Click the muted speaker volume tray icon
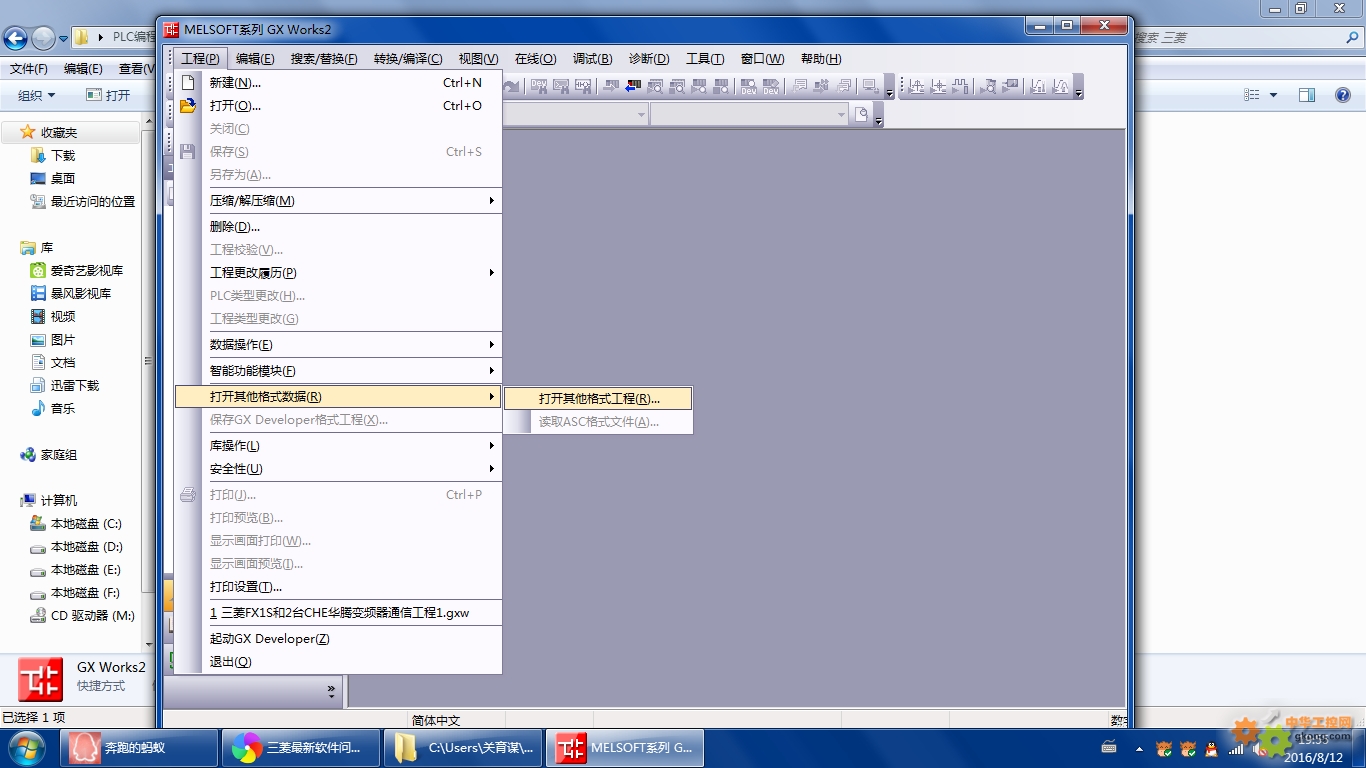This screenshot has width=1366, height=768. point(1258,749)
